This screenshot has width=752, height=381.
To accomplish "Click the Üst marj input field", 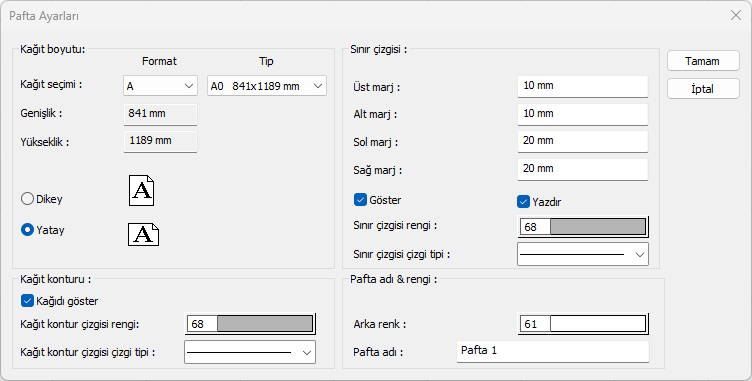I will [583, 86].
